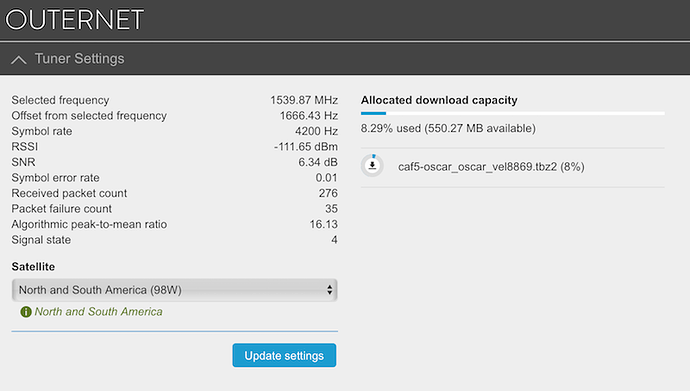Click the Symbol rate 4200 Hz value
The image size is (690, 391).
[x=316, y=131]
